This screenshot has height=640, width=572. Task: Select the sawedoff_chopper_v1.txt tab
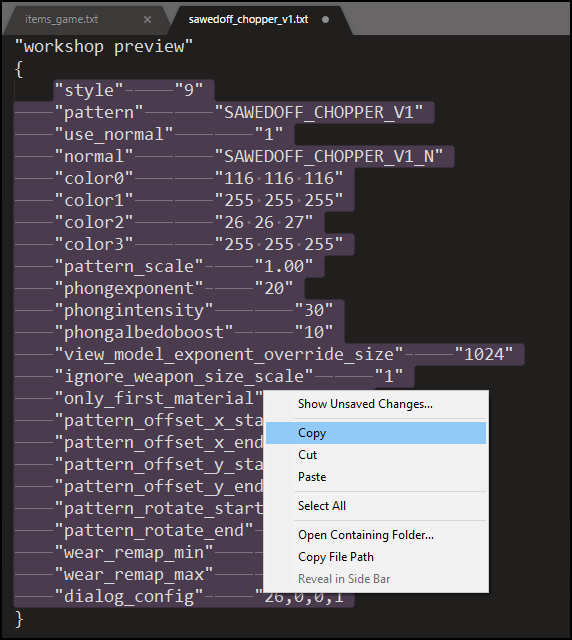point(248,19)
